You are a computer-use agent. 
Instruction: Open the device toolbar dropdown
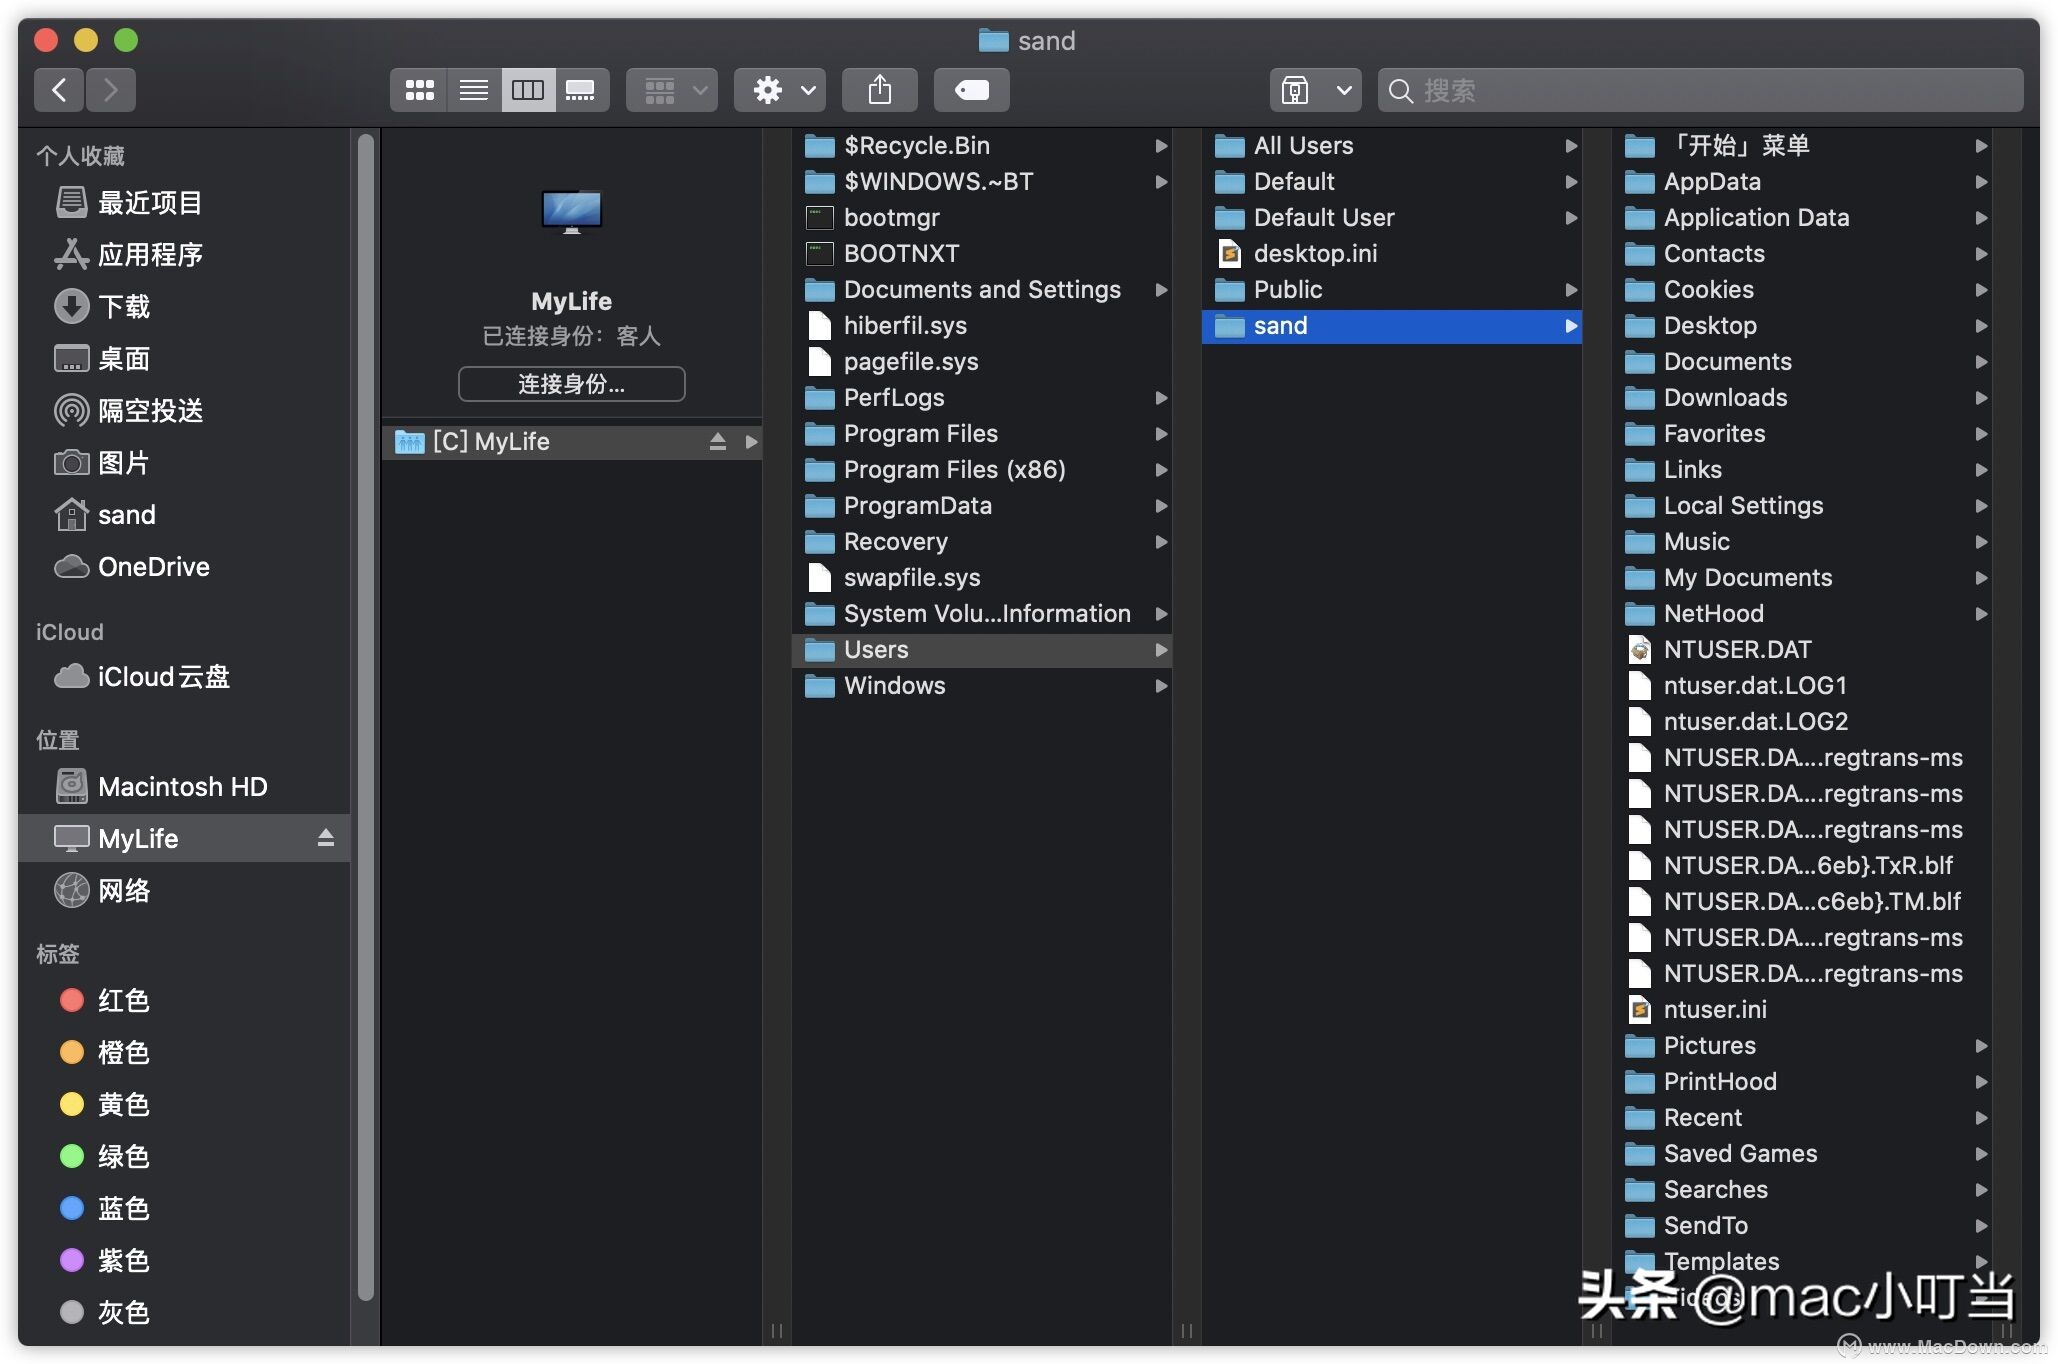[1316, 91]
